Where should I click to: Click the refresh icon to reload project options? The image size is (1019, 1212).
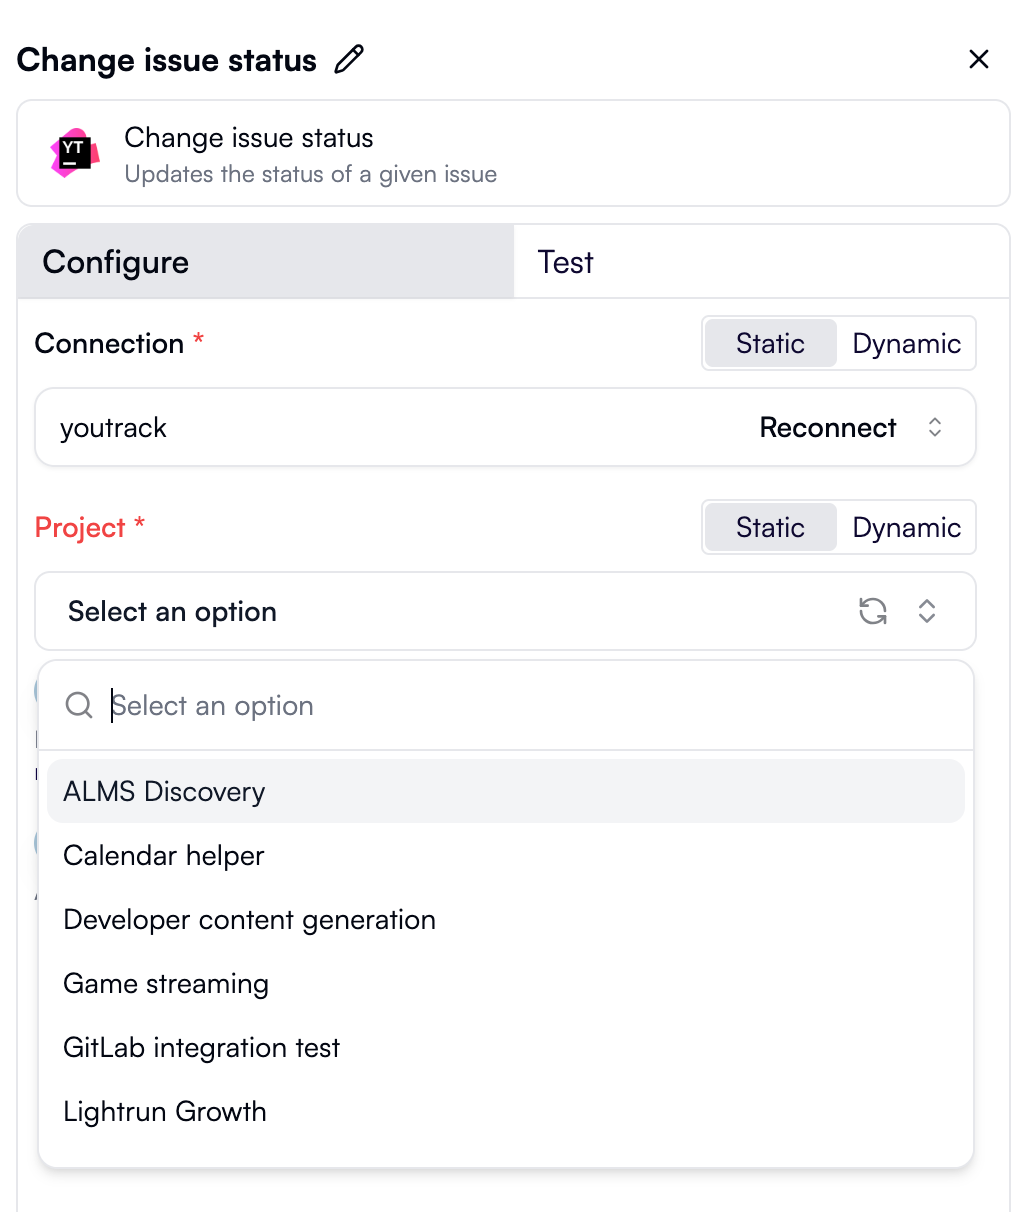871,611
